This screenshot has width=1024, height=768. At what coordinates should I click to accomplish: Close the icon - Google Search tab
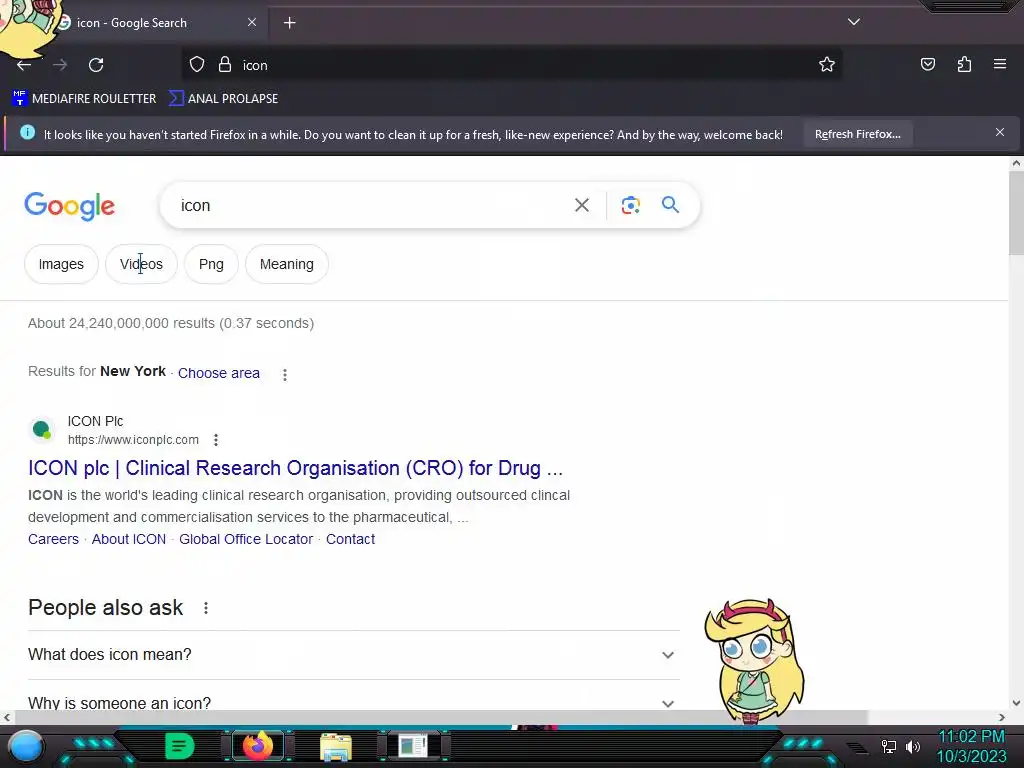point(251,22)
